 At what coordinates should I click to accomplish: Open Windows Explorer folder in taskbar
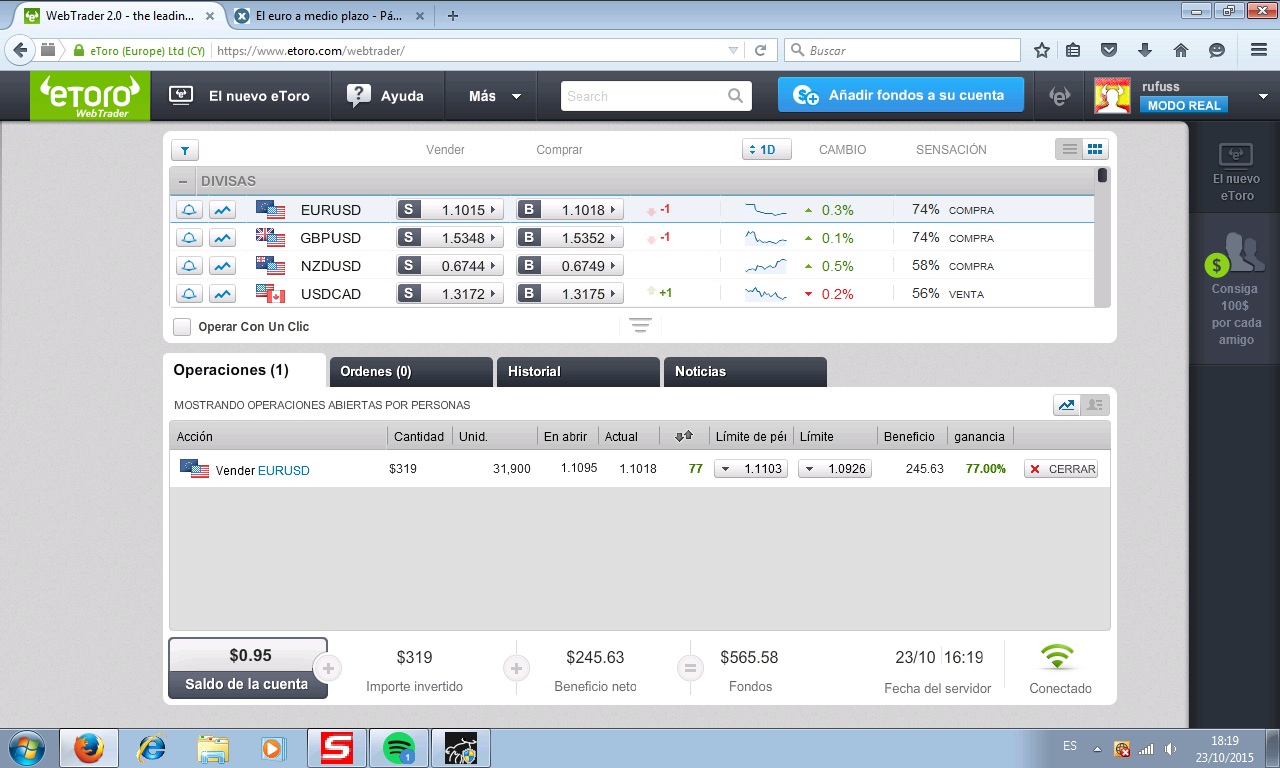tap(212, 748)
